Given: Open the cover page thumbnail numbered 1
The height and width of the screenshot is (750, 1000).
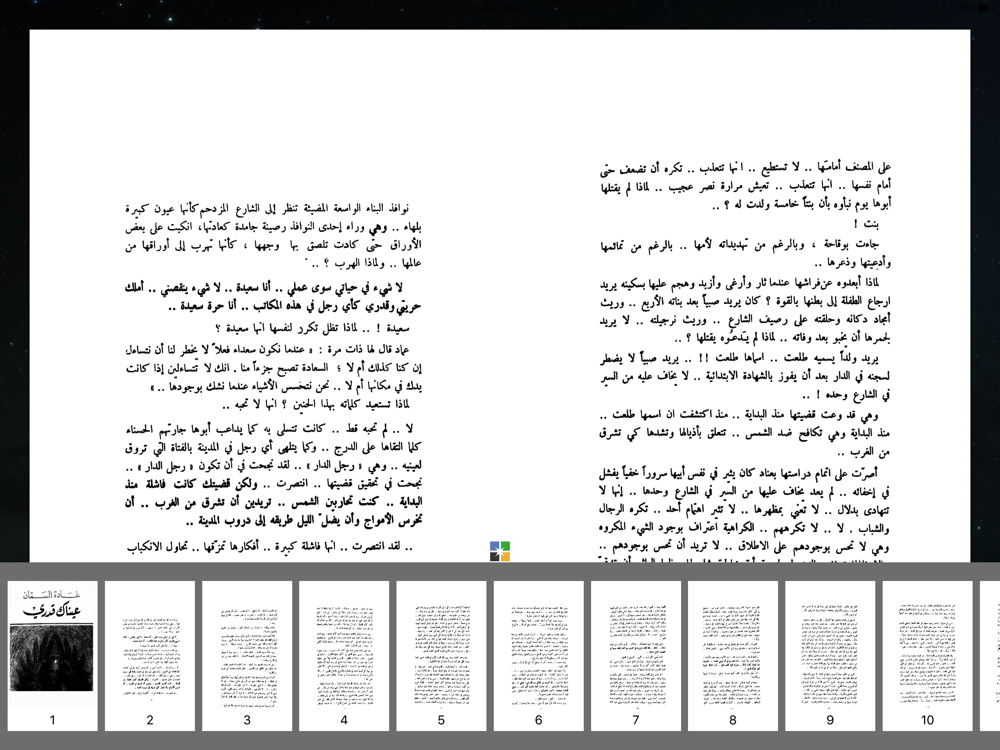Looking at the screenshot, I should [x=52, y=656].
